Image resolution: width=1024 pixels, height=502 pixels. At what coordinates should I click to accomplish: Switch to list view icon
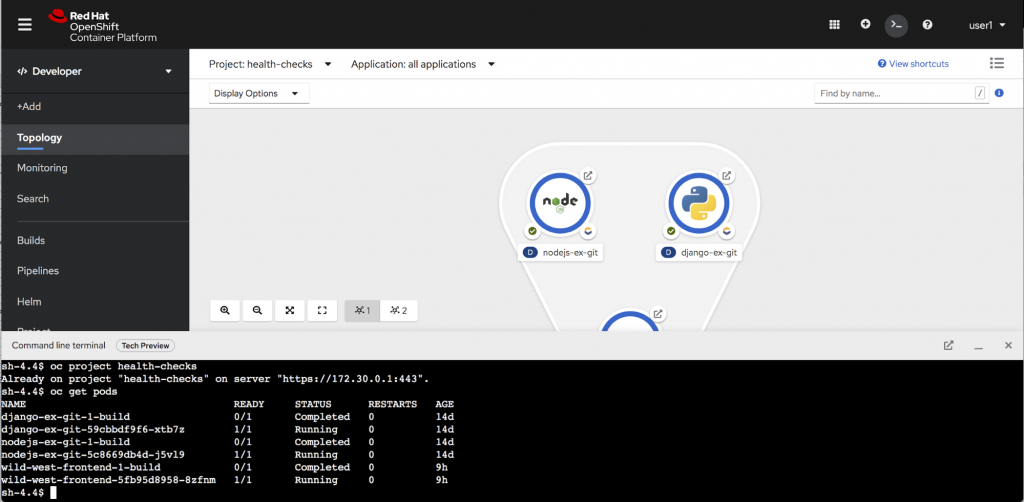(x=996, y=63)
